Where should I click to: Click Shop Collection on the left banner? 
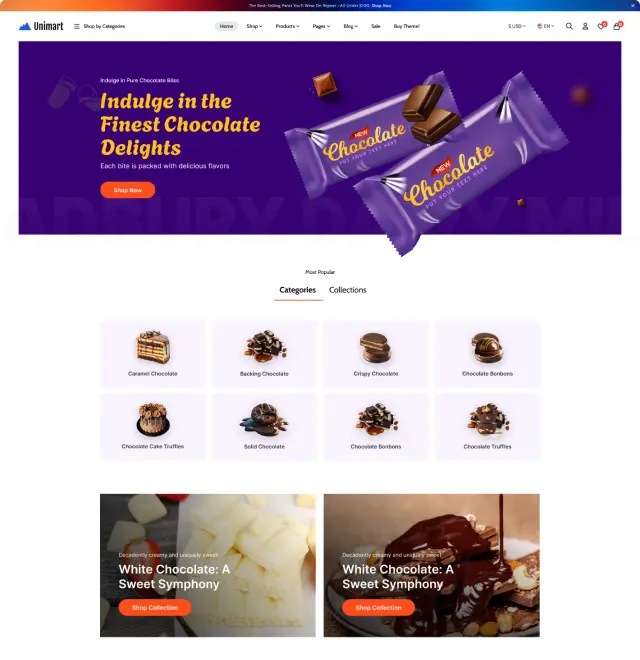pyautogui.click(x=155, y=607)
